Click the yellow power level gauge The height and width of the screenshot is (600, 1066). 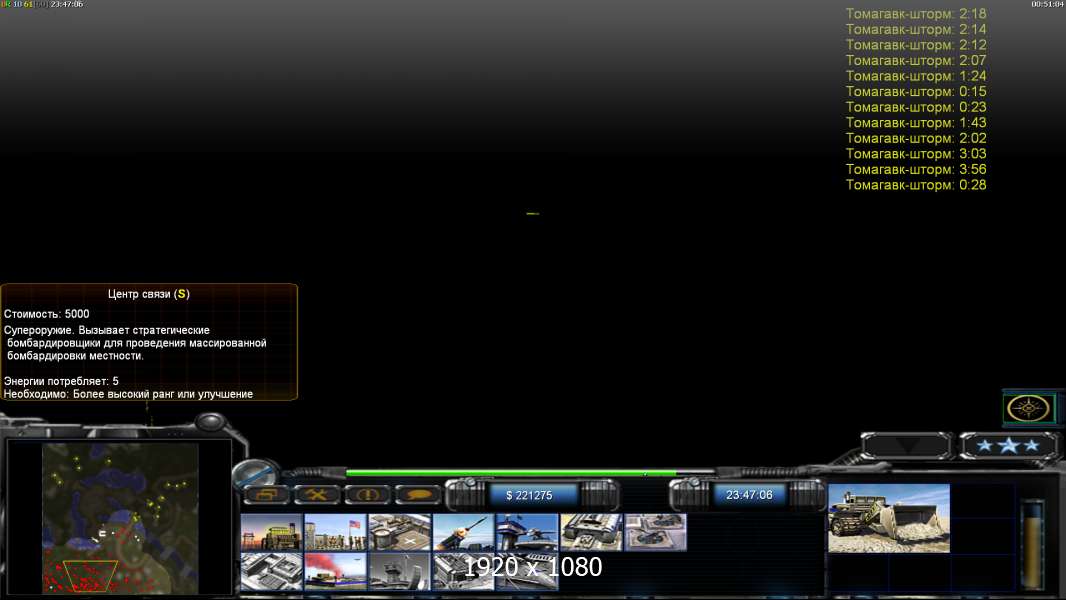tap(1035, 540)
